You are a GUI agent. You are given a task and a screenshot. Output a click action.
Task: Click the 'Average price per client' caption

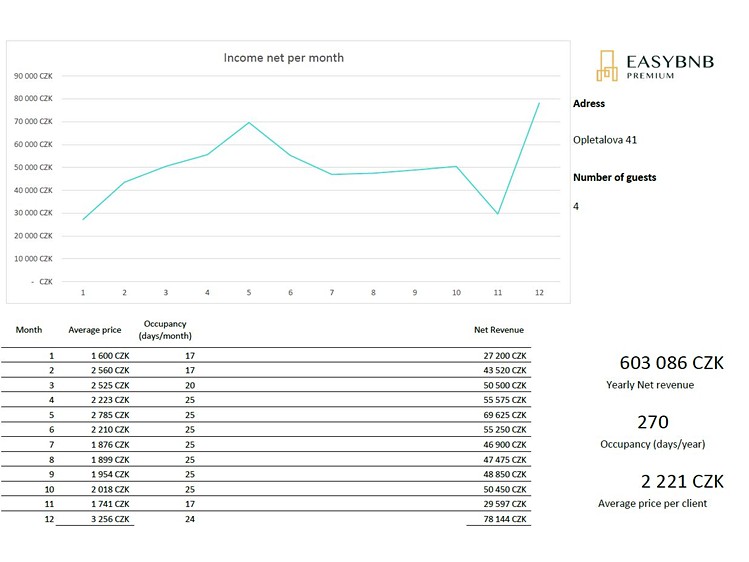653,503
